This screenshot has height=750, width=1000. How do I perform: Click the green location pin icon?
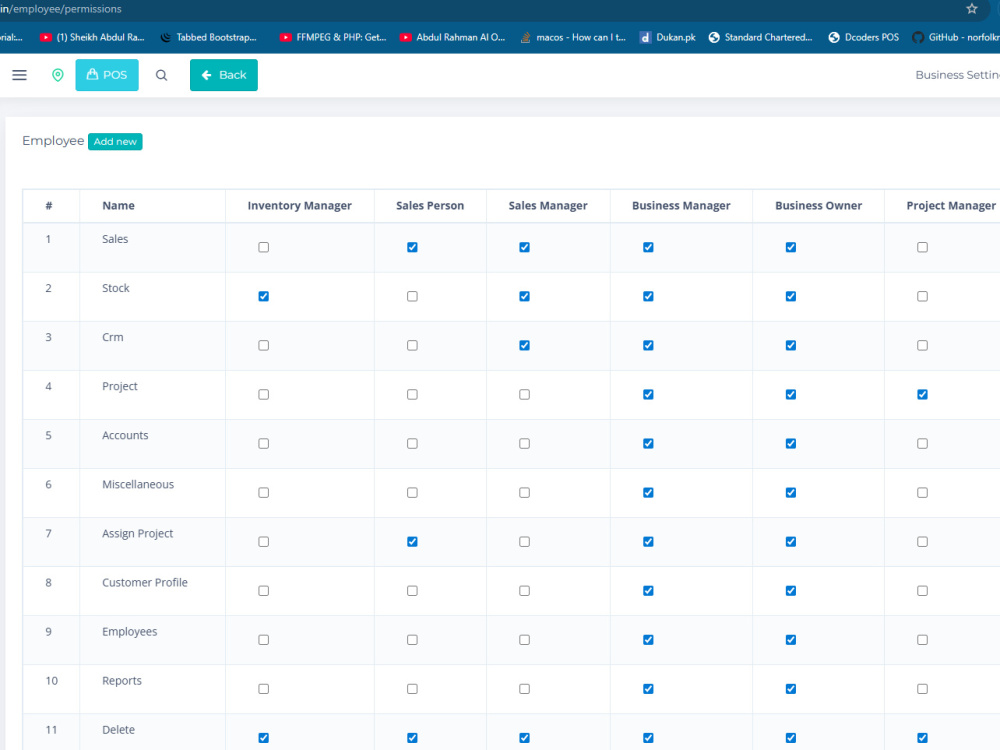(57, 75)
